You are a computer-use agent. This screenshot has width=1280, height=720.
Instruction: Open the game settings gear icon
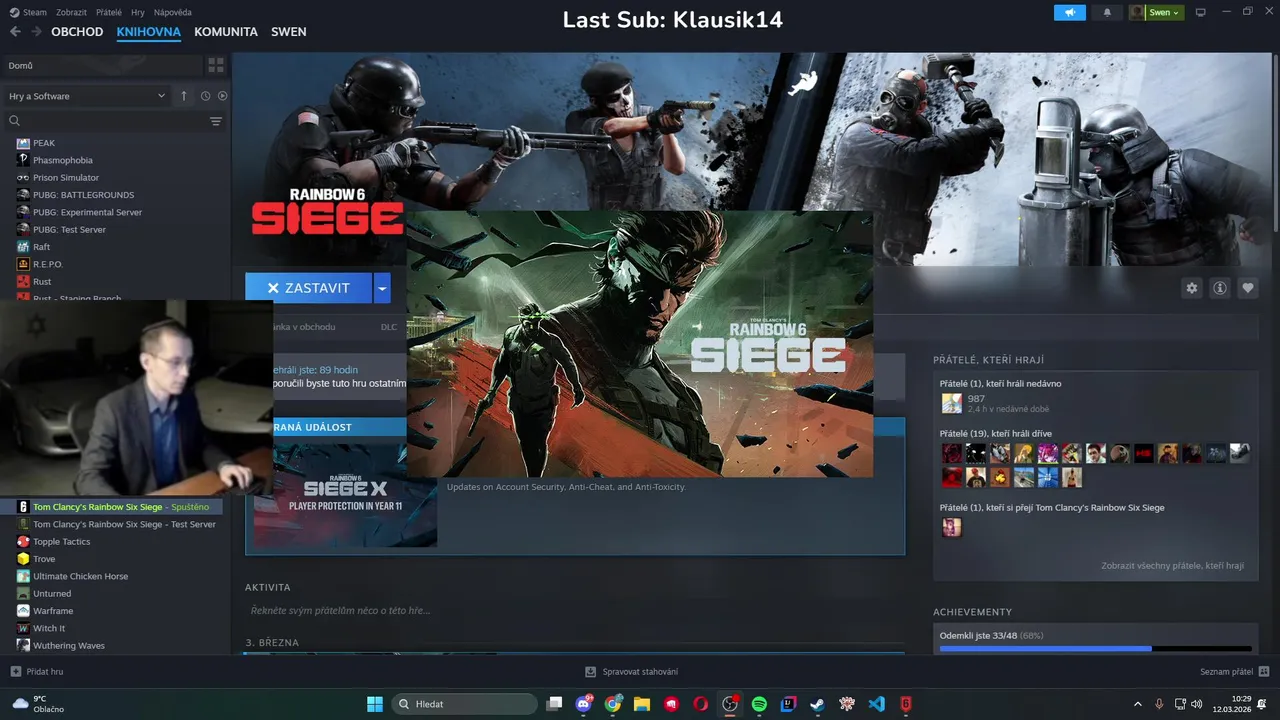(1192, 288)
